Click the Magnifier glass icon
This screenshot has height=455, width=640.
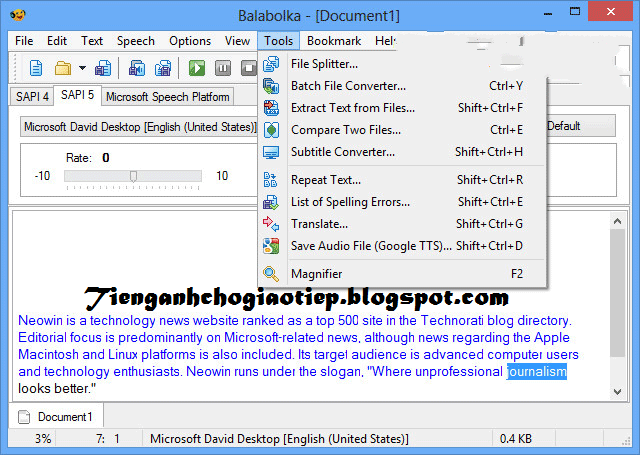click(x=271, y=274)
